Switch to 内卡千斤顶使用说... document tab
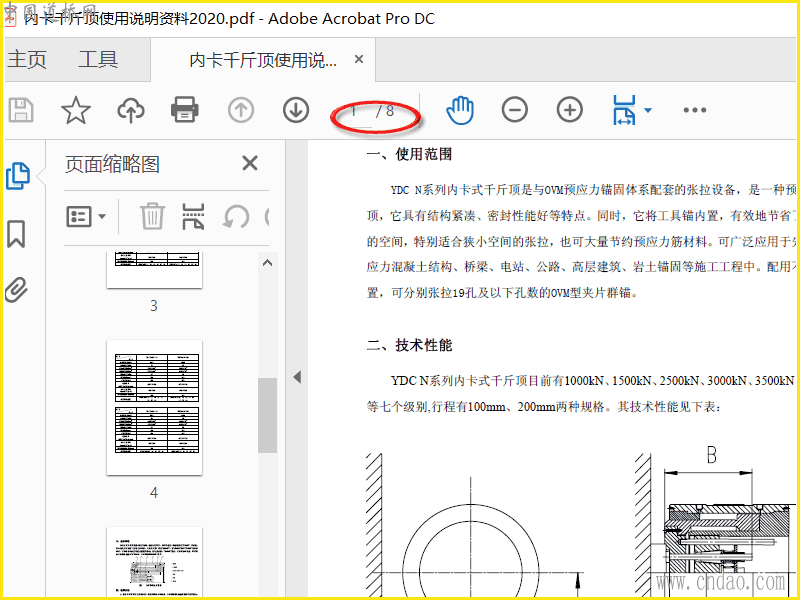The height and width of the screenshot is (600, 800). click(263, 60)
